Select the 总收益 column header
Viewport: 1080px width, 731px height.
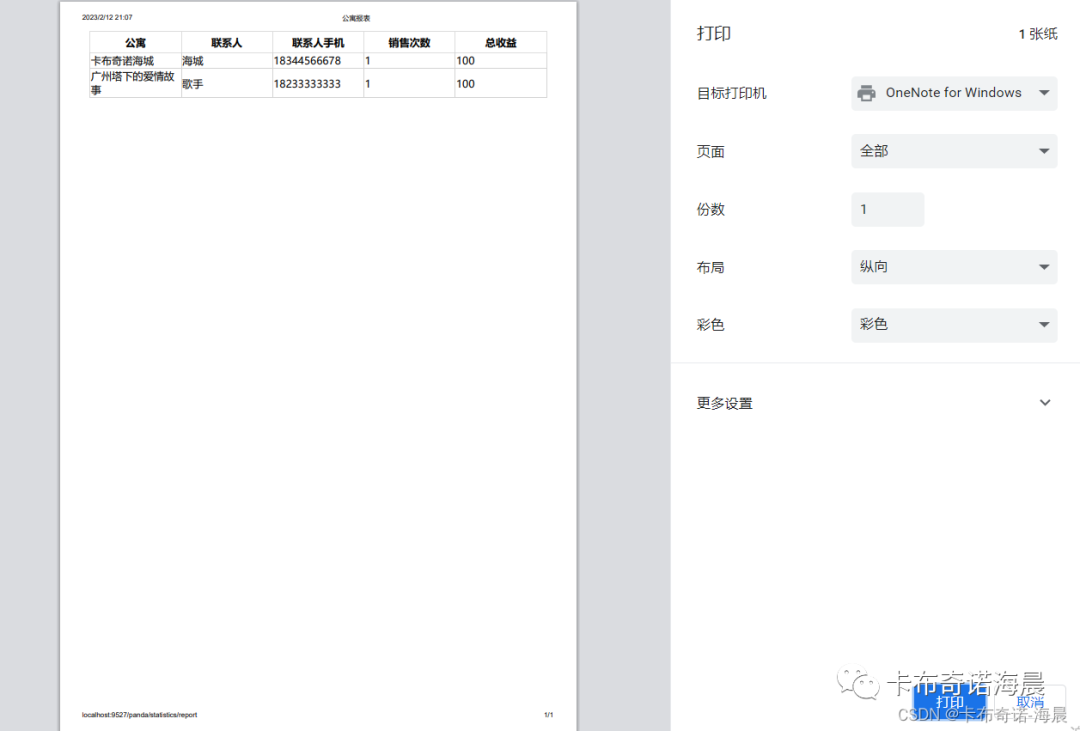501,43
